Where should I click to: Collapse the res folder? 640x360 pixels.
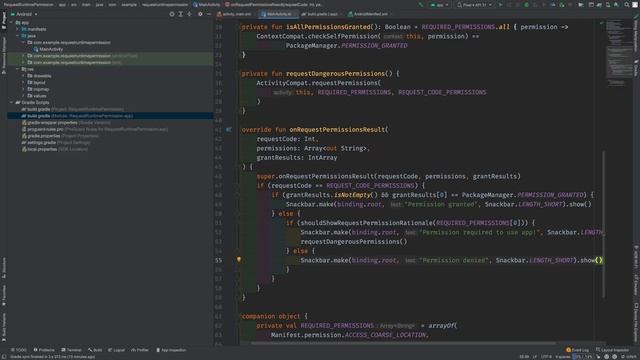[18, 69]
